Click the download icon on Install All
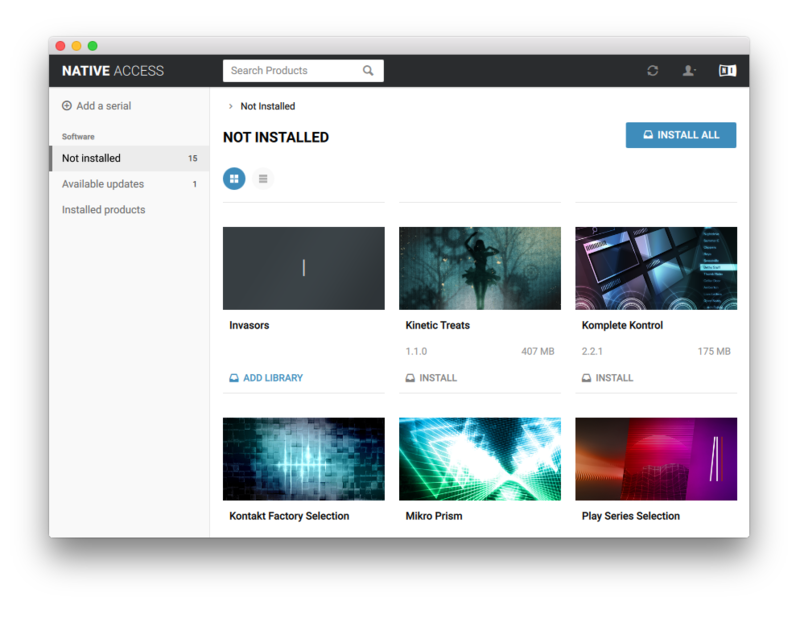This screenshot has height=618, width=800. coord(648,135)
